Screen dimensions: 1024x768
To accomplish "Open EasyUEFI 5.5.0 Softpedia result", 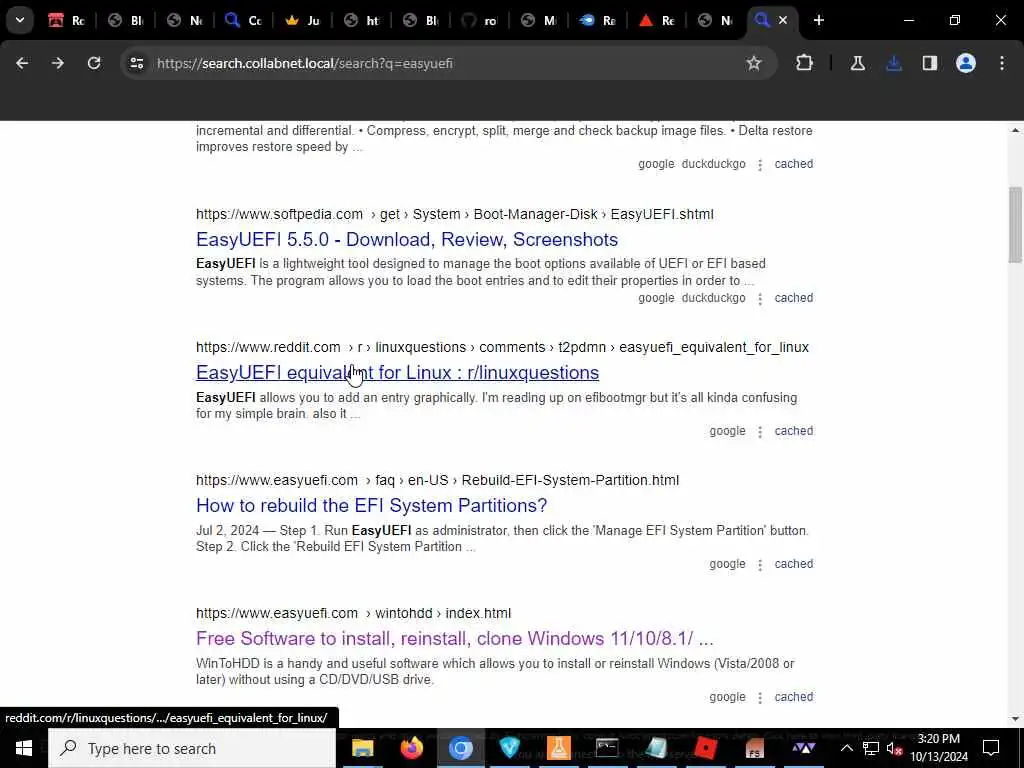I will [x=407, y=240].
